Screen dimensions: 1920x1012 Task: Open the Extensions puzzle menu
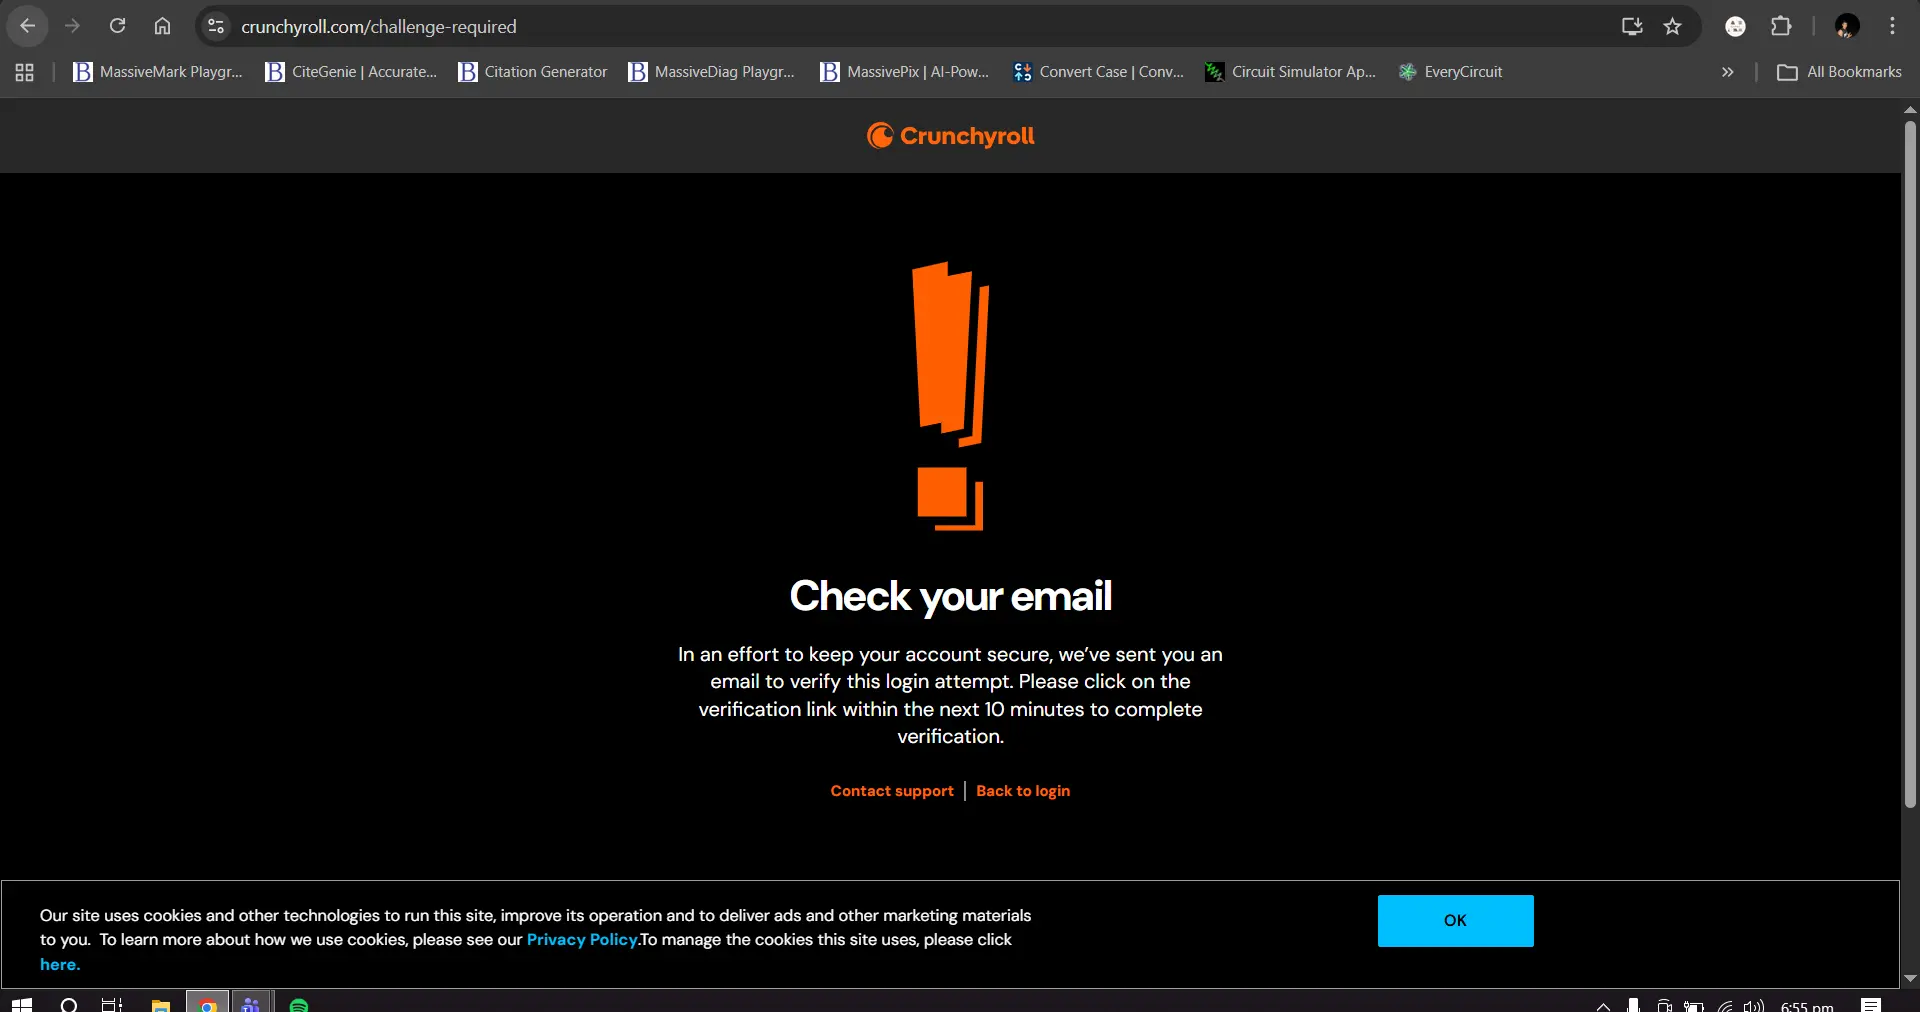1781,26
